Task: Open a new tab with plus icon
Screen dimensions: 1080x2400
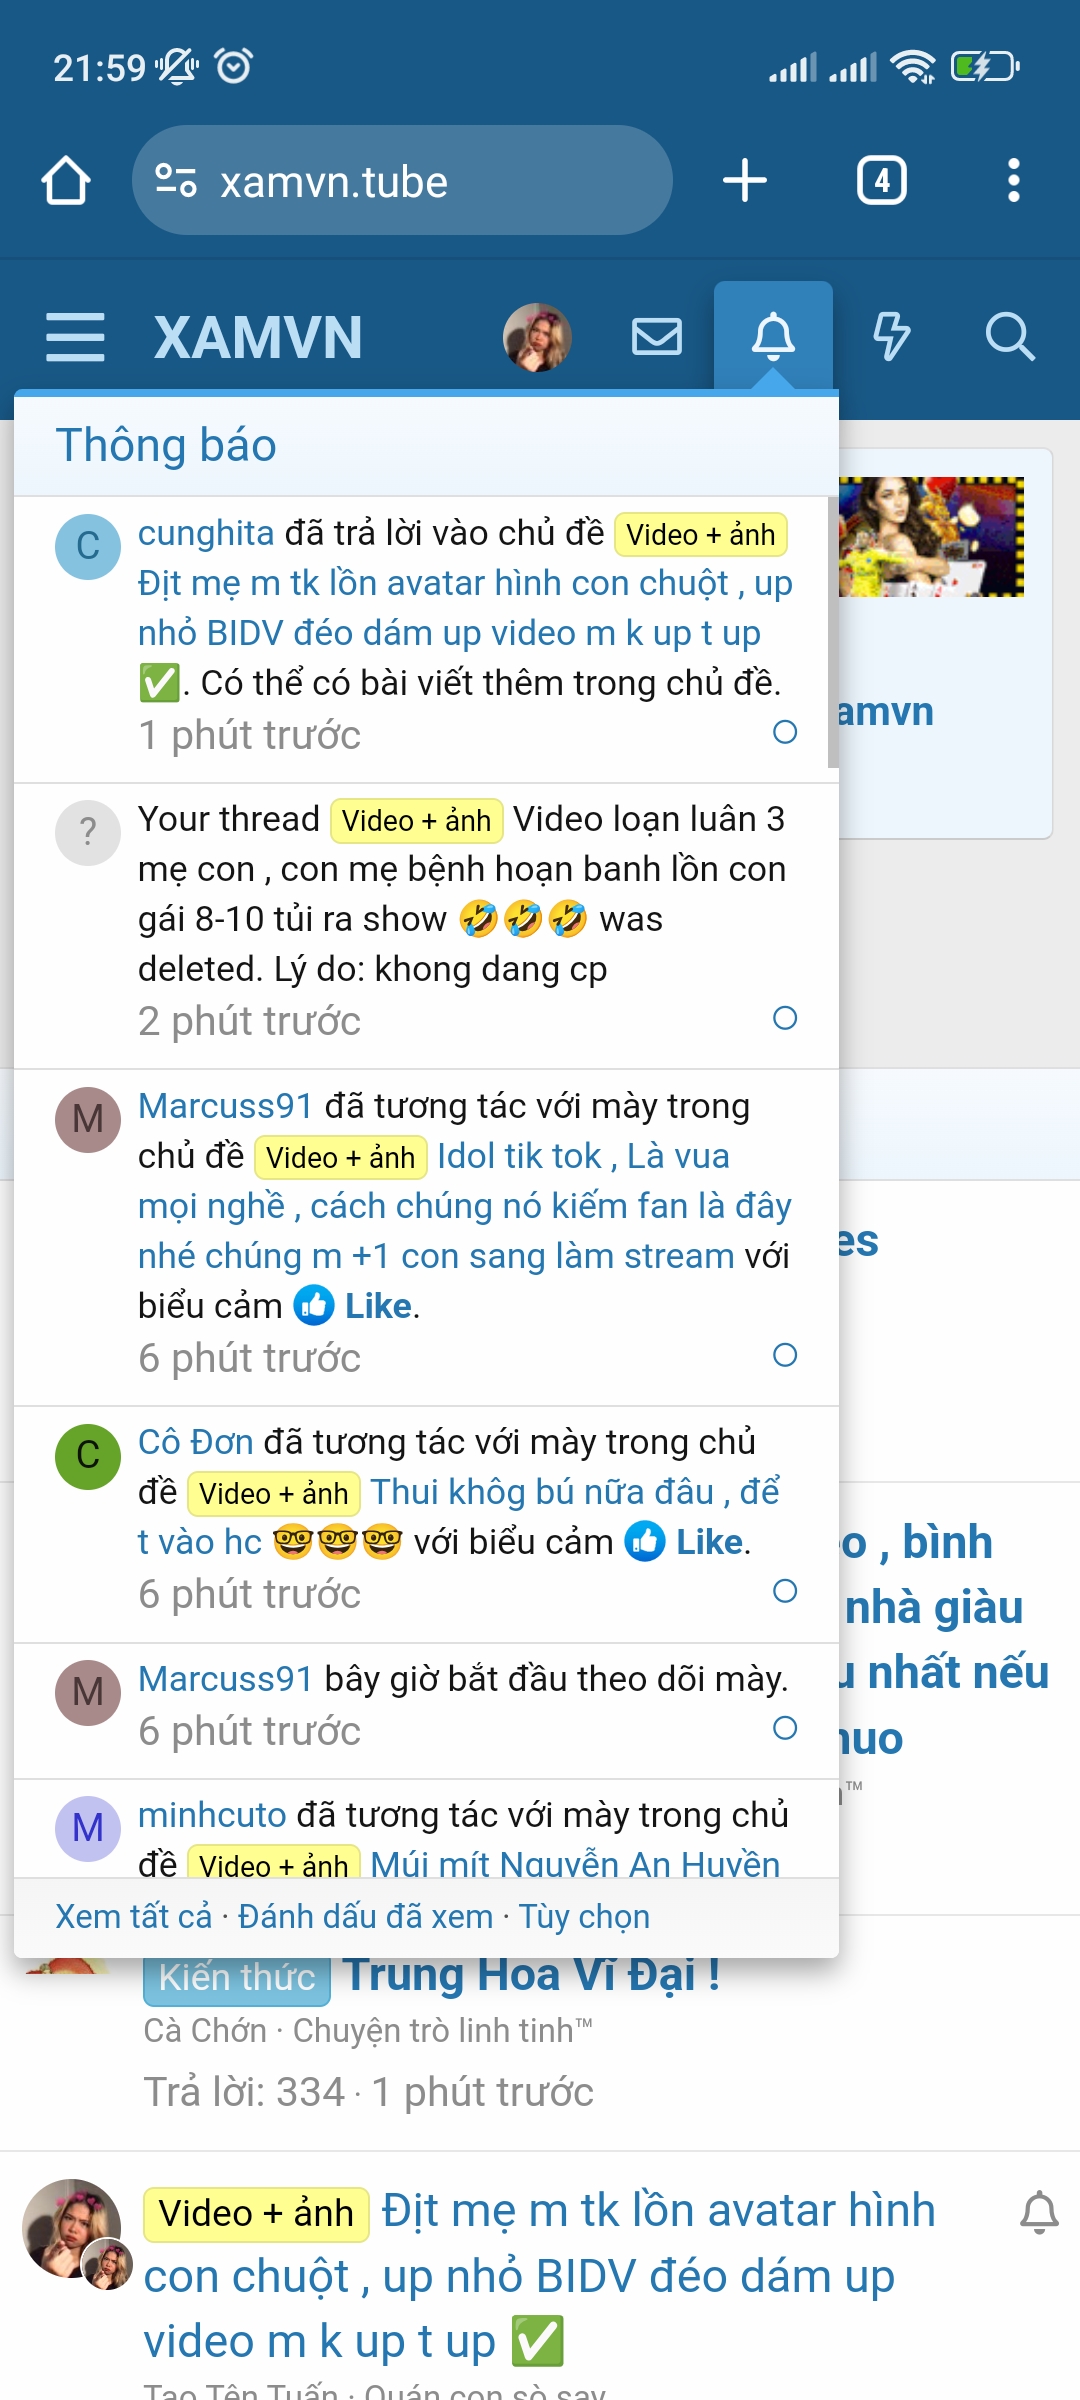Action: point(744,181)
